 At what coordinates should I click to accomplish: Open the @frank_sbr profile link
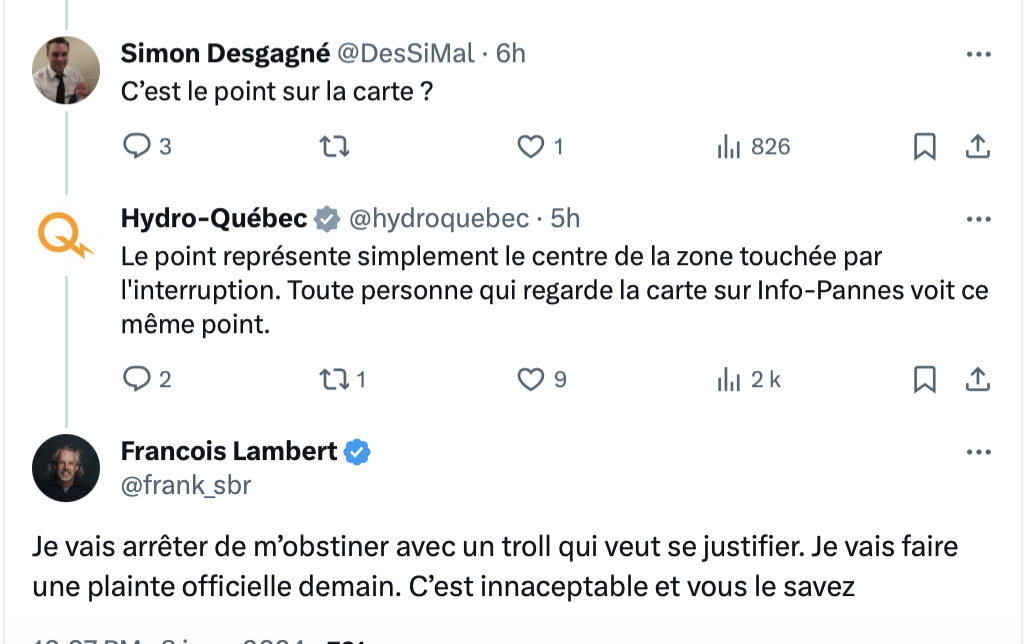click(186, 485)
